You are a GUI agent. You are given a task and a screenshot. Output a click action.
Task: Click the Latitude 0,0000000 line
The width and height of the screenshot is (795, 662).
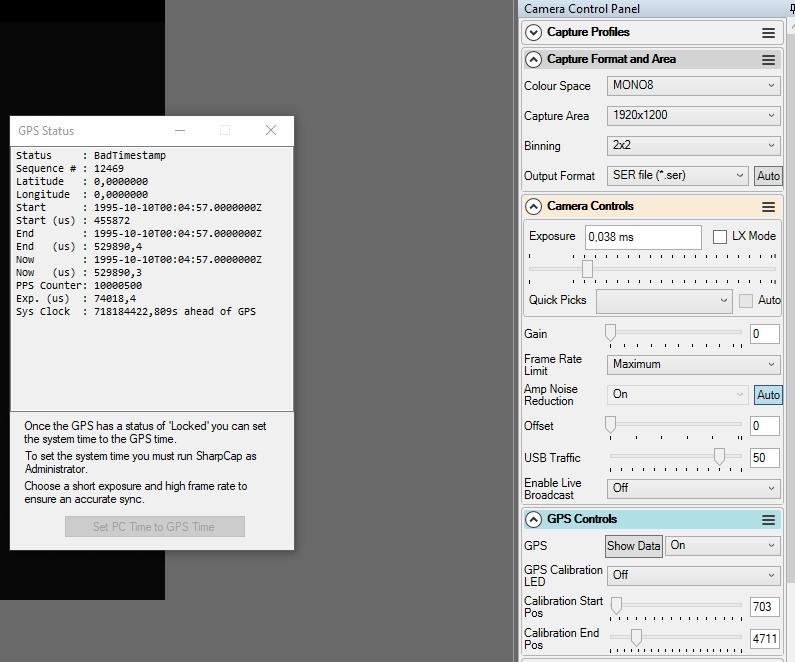coord(82,181)
